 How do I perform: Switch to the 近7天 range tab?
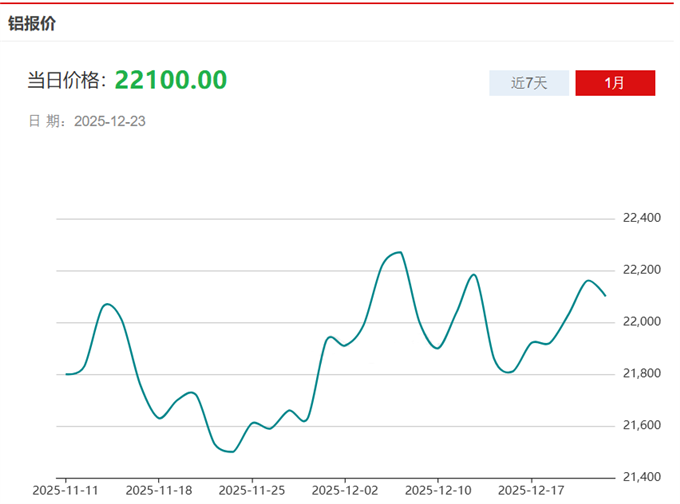pyautogui.click(x=529, y=83)
